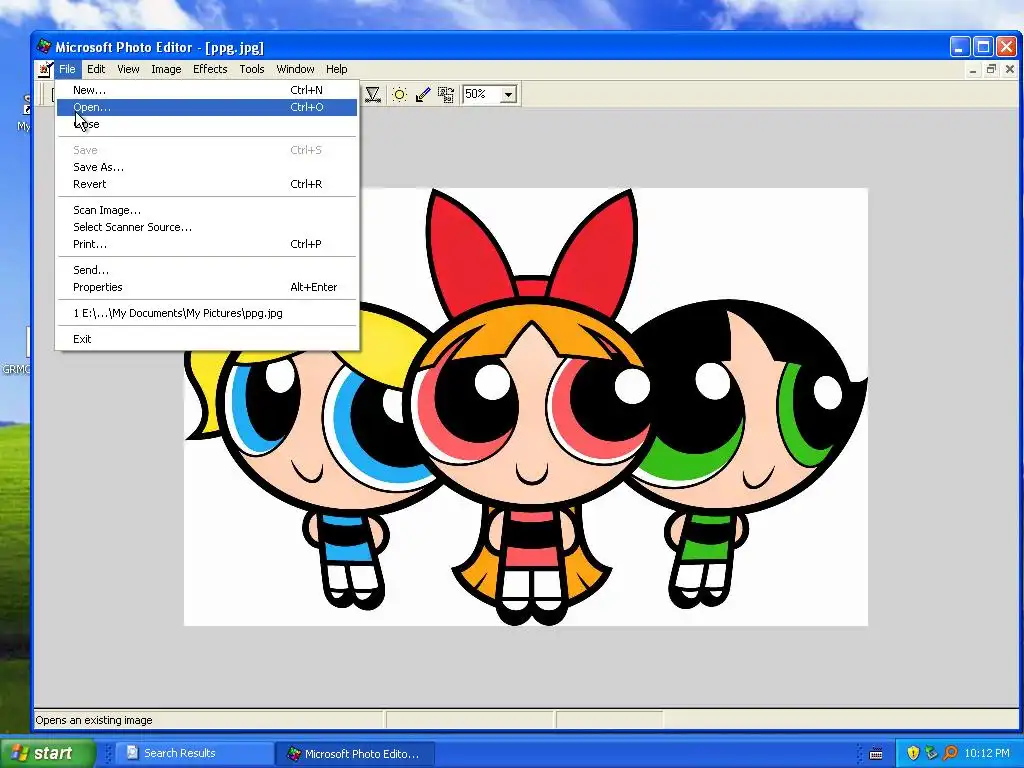1024x768 pixels.
Task: Click the 50% zoom level field
Action: (x=481, y=95)
